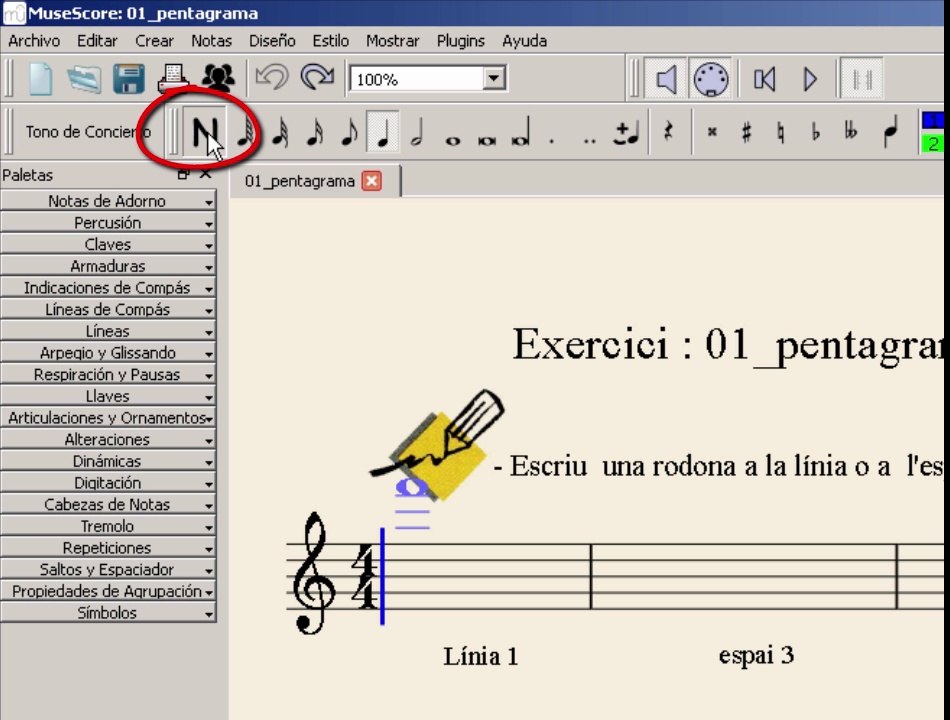Click the Línia 1 label under the staff
The image size is (950, 720).
pos(480,656)
